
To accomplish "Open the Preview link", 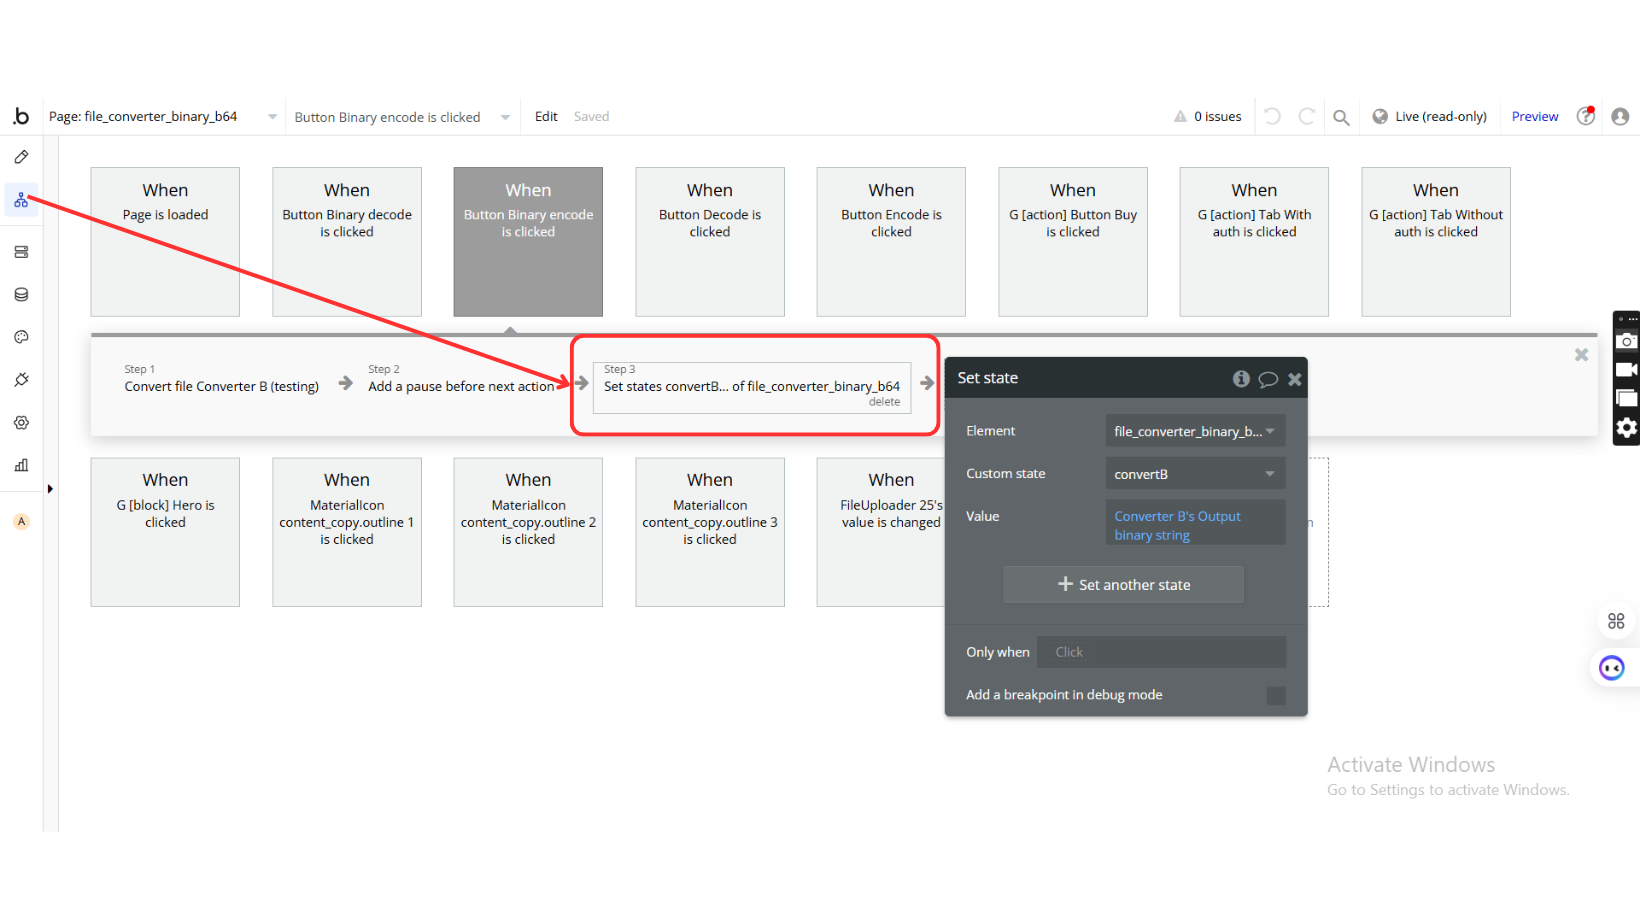I will point(1534,117).
